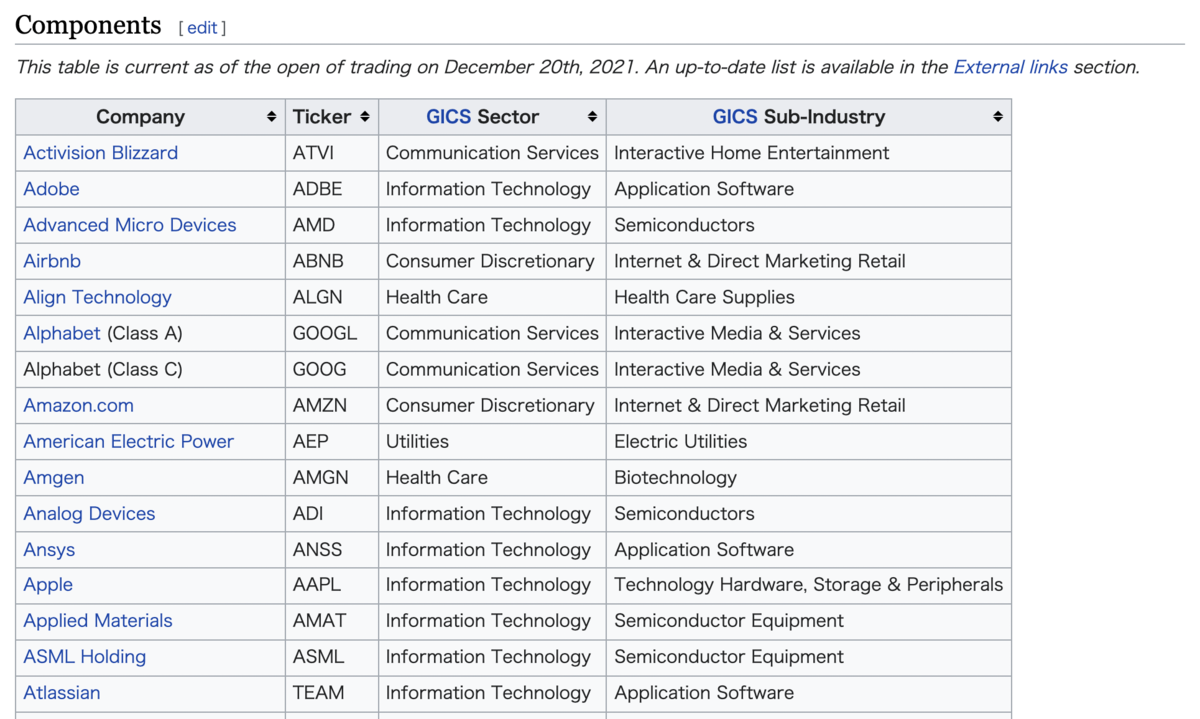This screenshot has height=719, width=1200.
Task: Select Interactive Media & Services cell in GOOGL row
Action: tap(809, 333)
